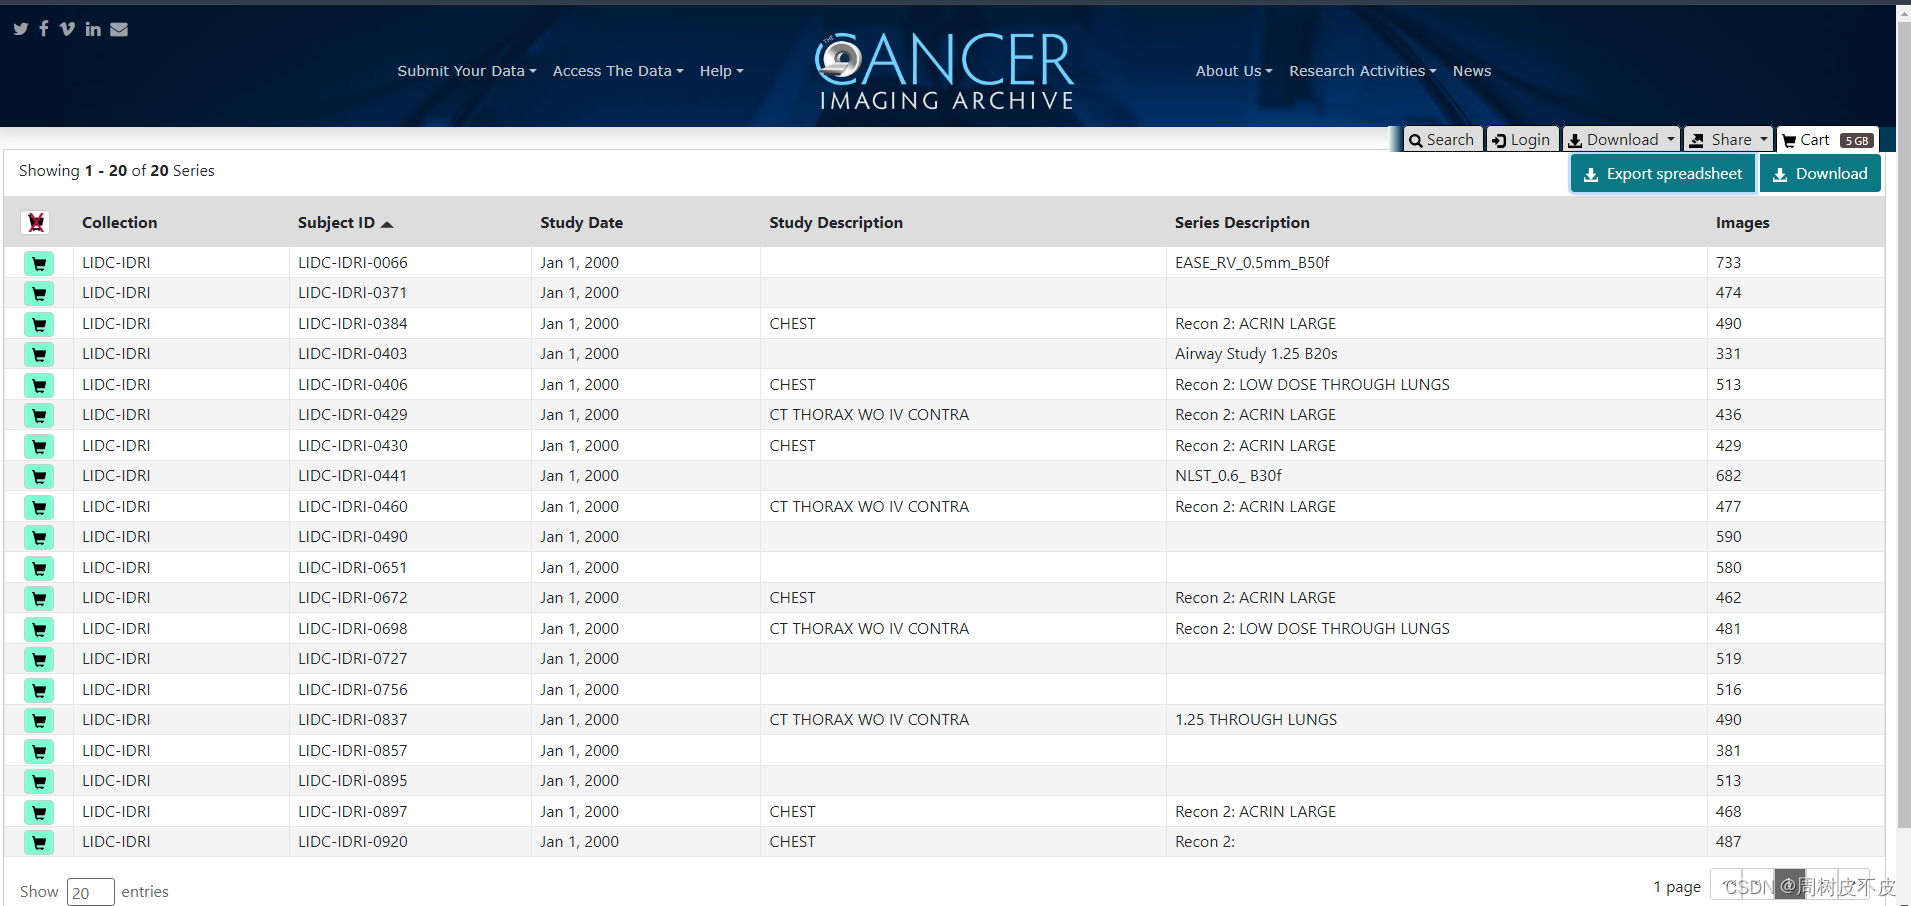The width and height of the screenshot is (1911, 906).
Task: Expand the About Us menu
Action: pos(1234,71)
